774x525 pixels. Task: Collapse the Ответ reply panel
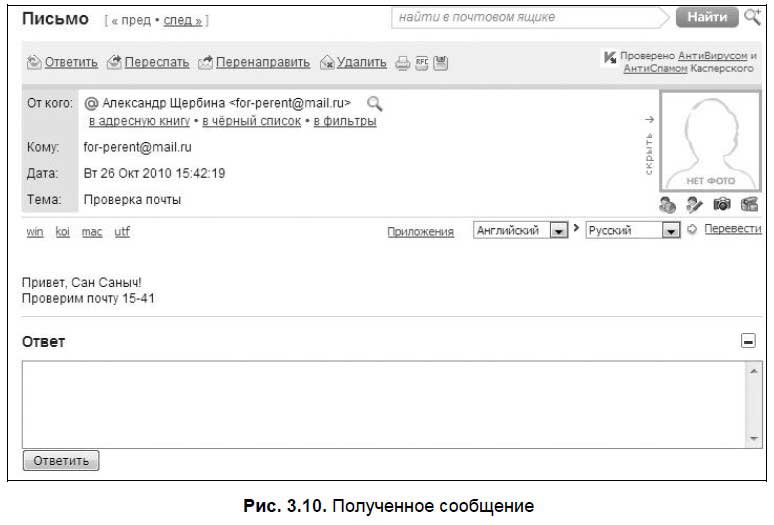tap(748, 341)
